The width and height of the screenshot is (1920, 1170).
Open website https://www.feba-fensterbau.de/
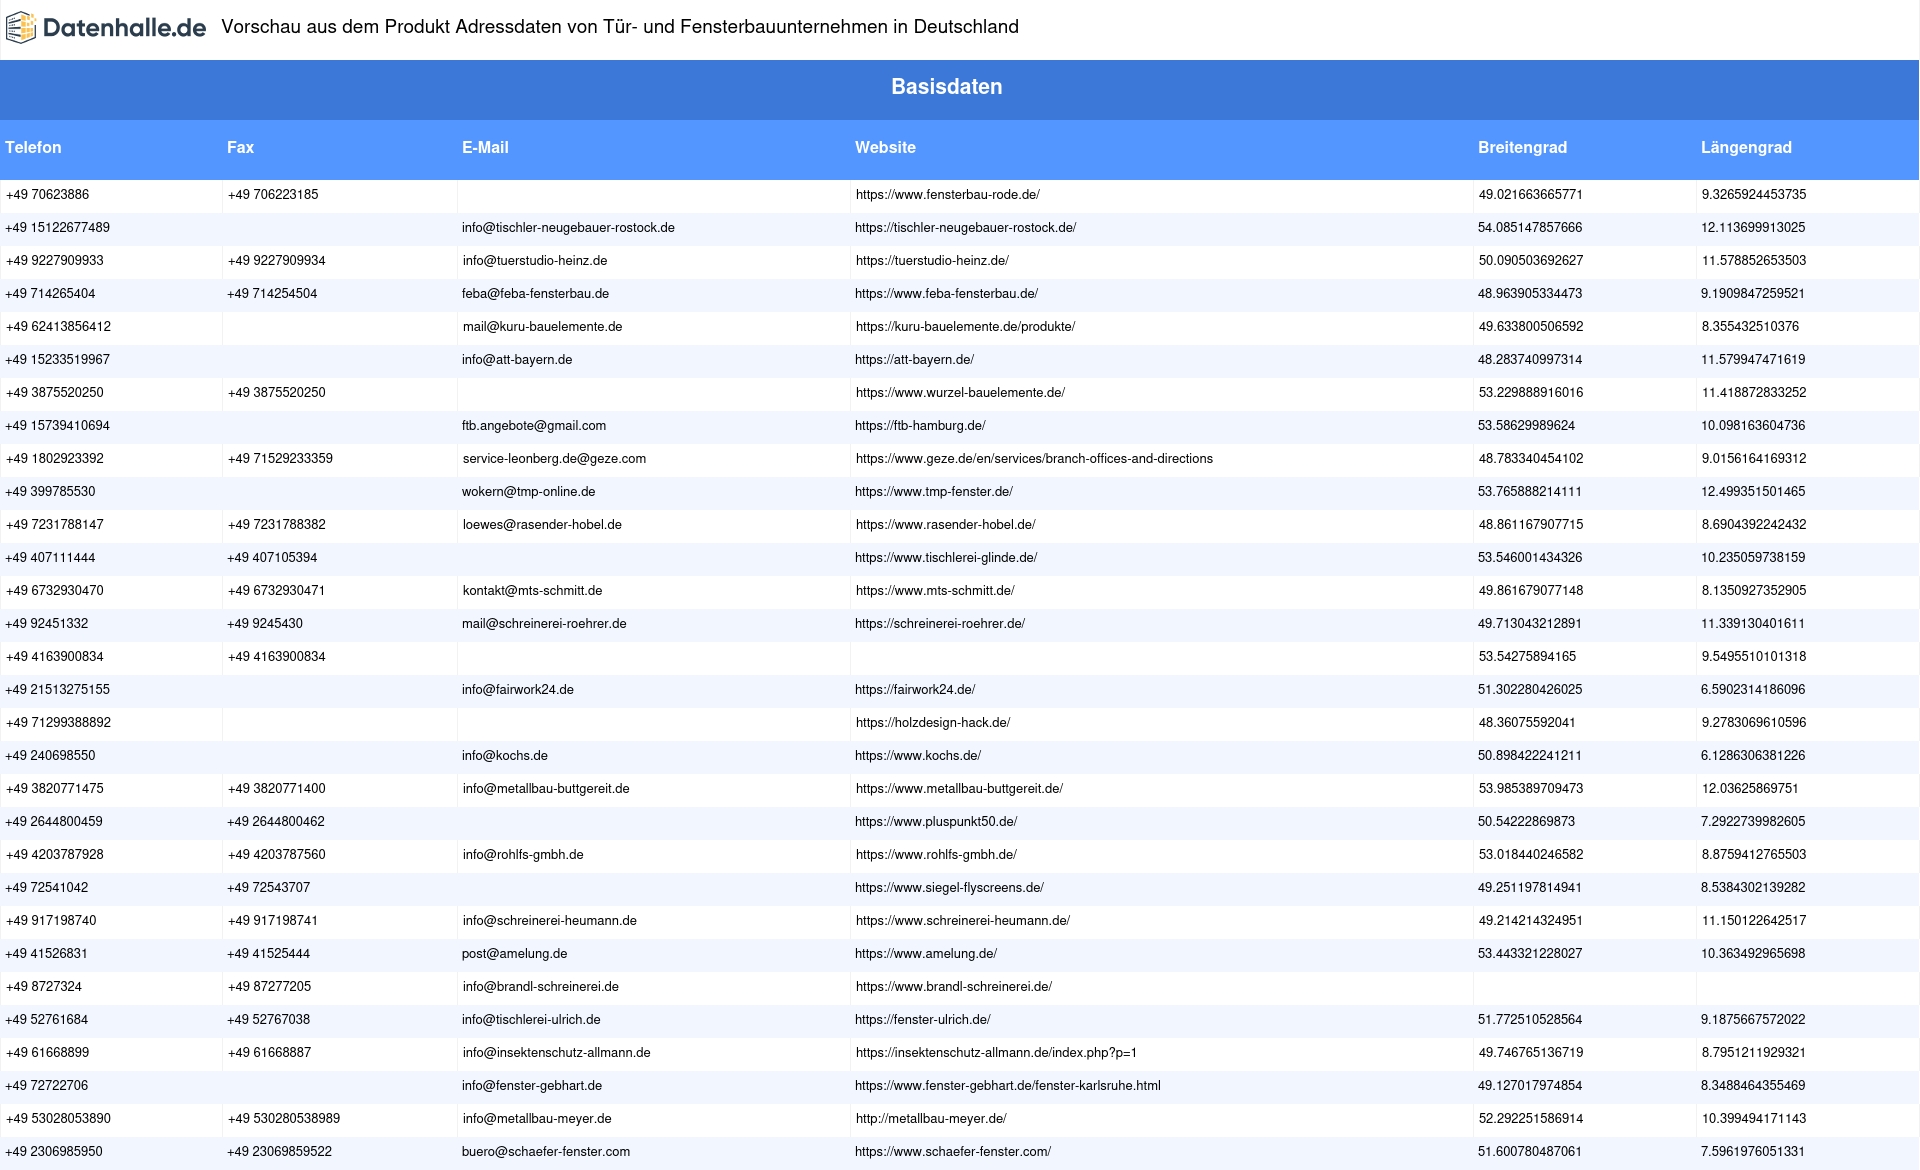946,294
